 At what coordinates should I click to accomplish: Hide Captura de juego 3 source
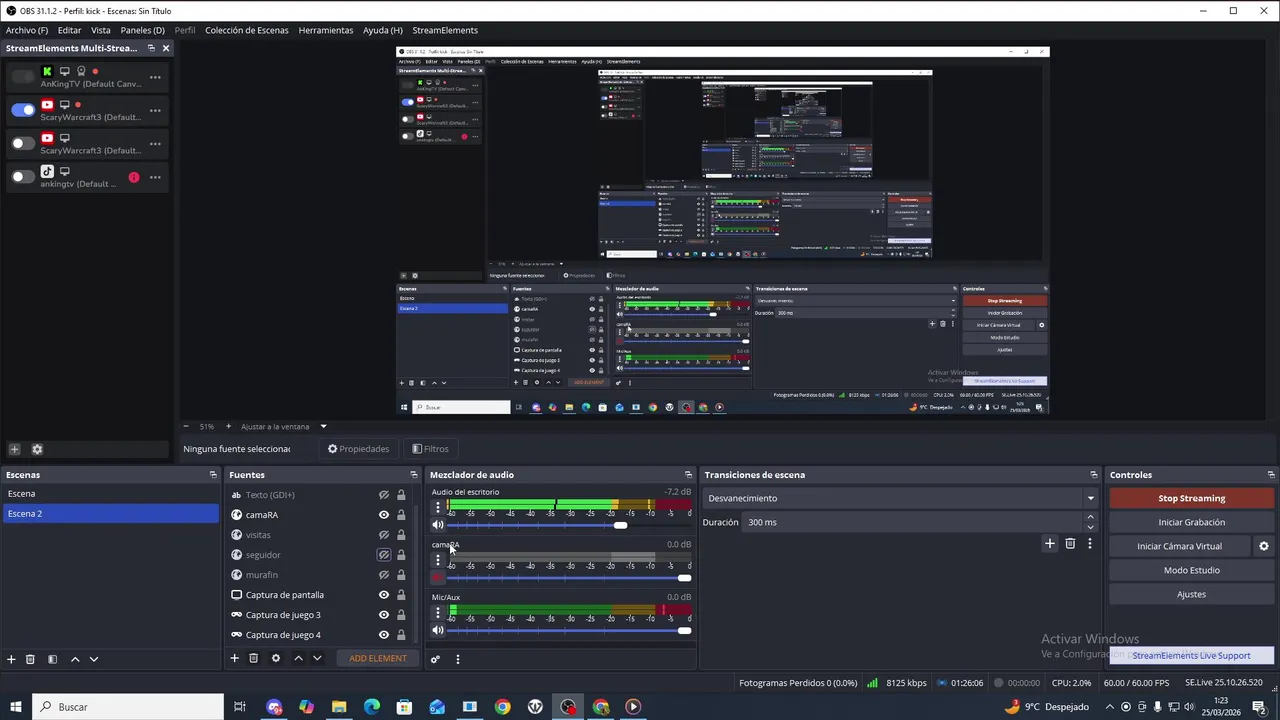click(383, 615)
